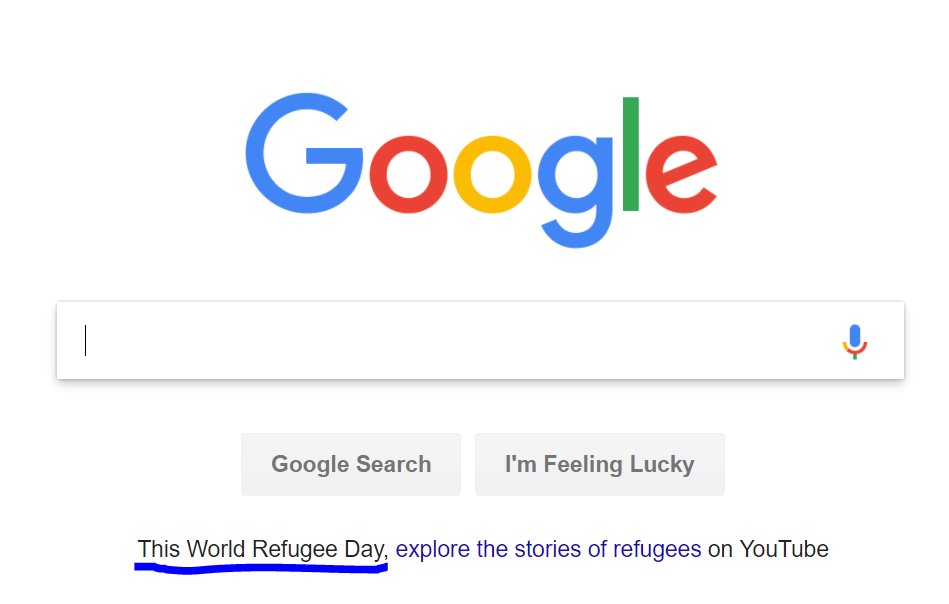949x604 pixels.
Task: Click the word Search on Google Search button
Action: coord(393,464)
